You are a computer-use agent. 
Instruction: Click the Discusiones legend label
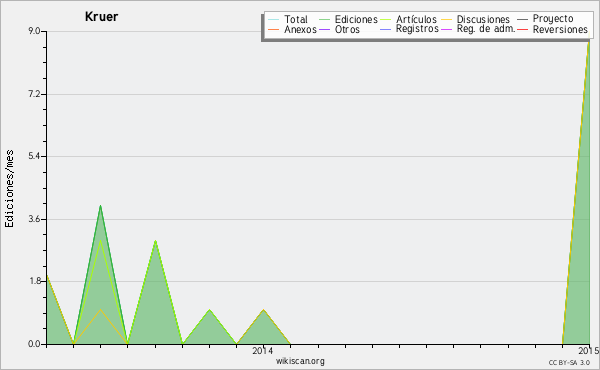point(483,19)
